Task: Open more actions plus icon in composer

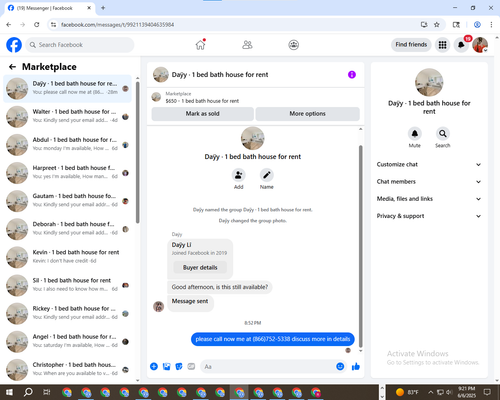Action: [154, 366]
